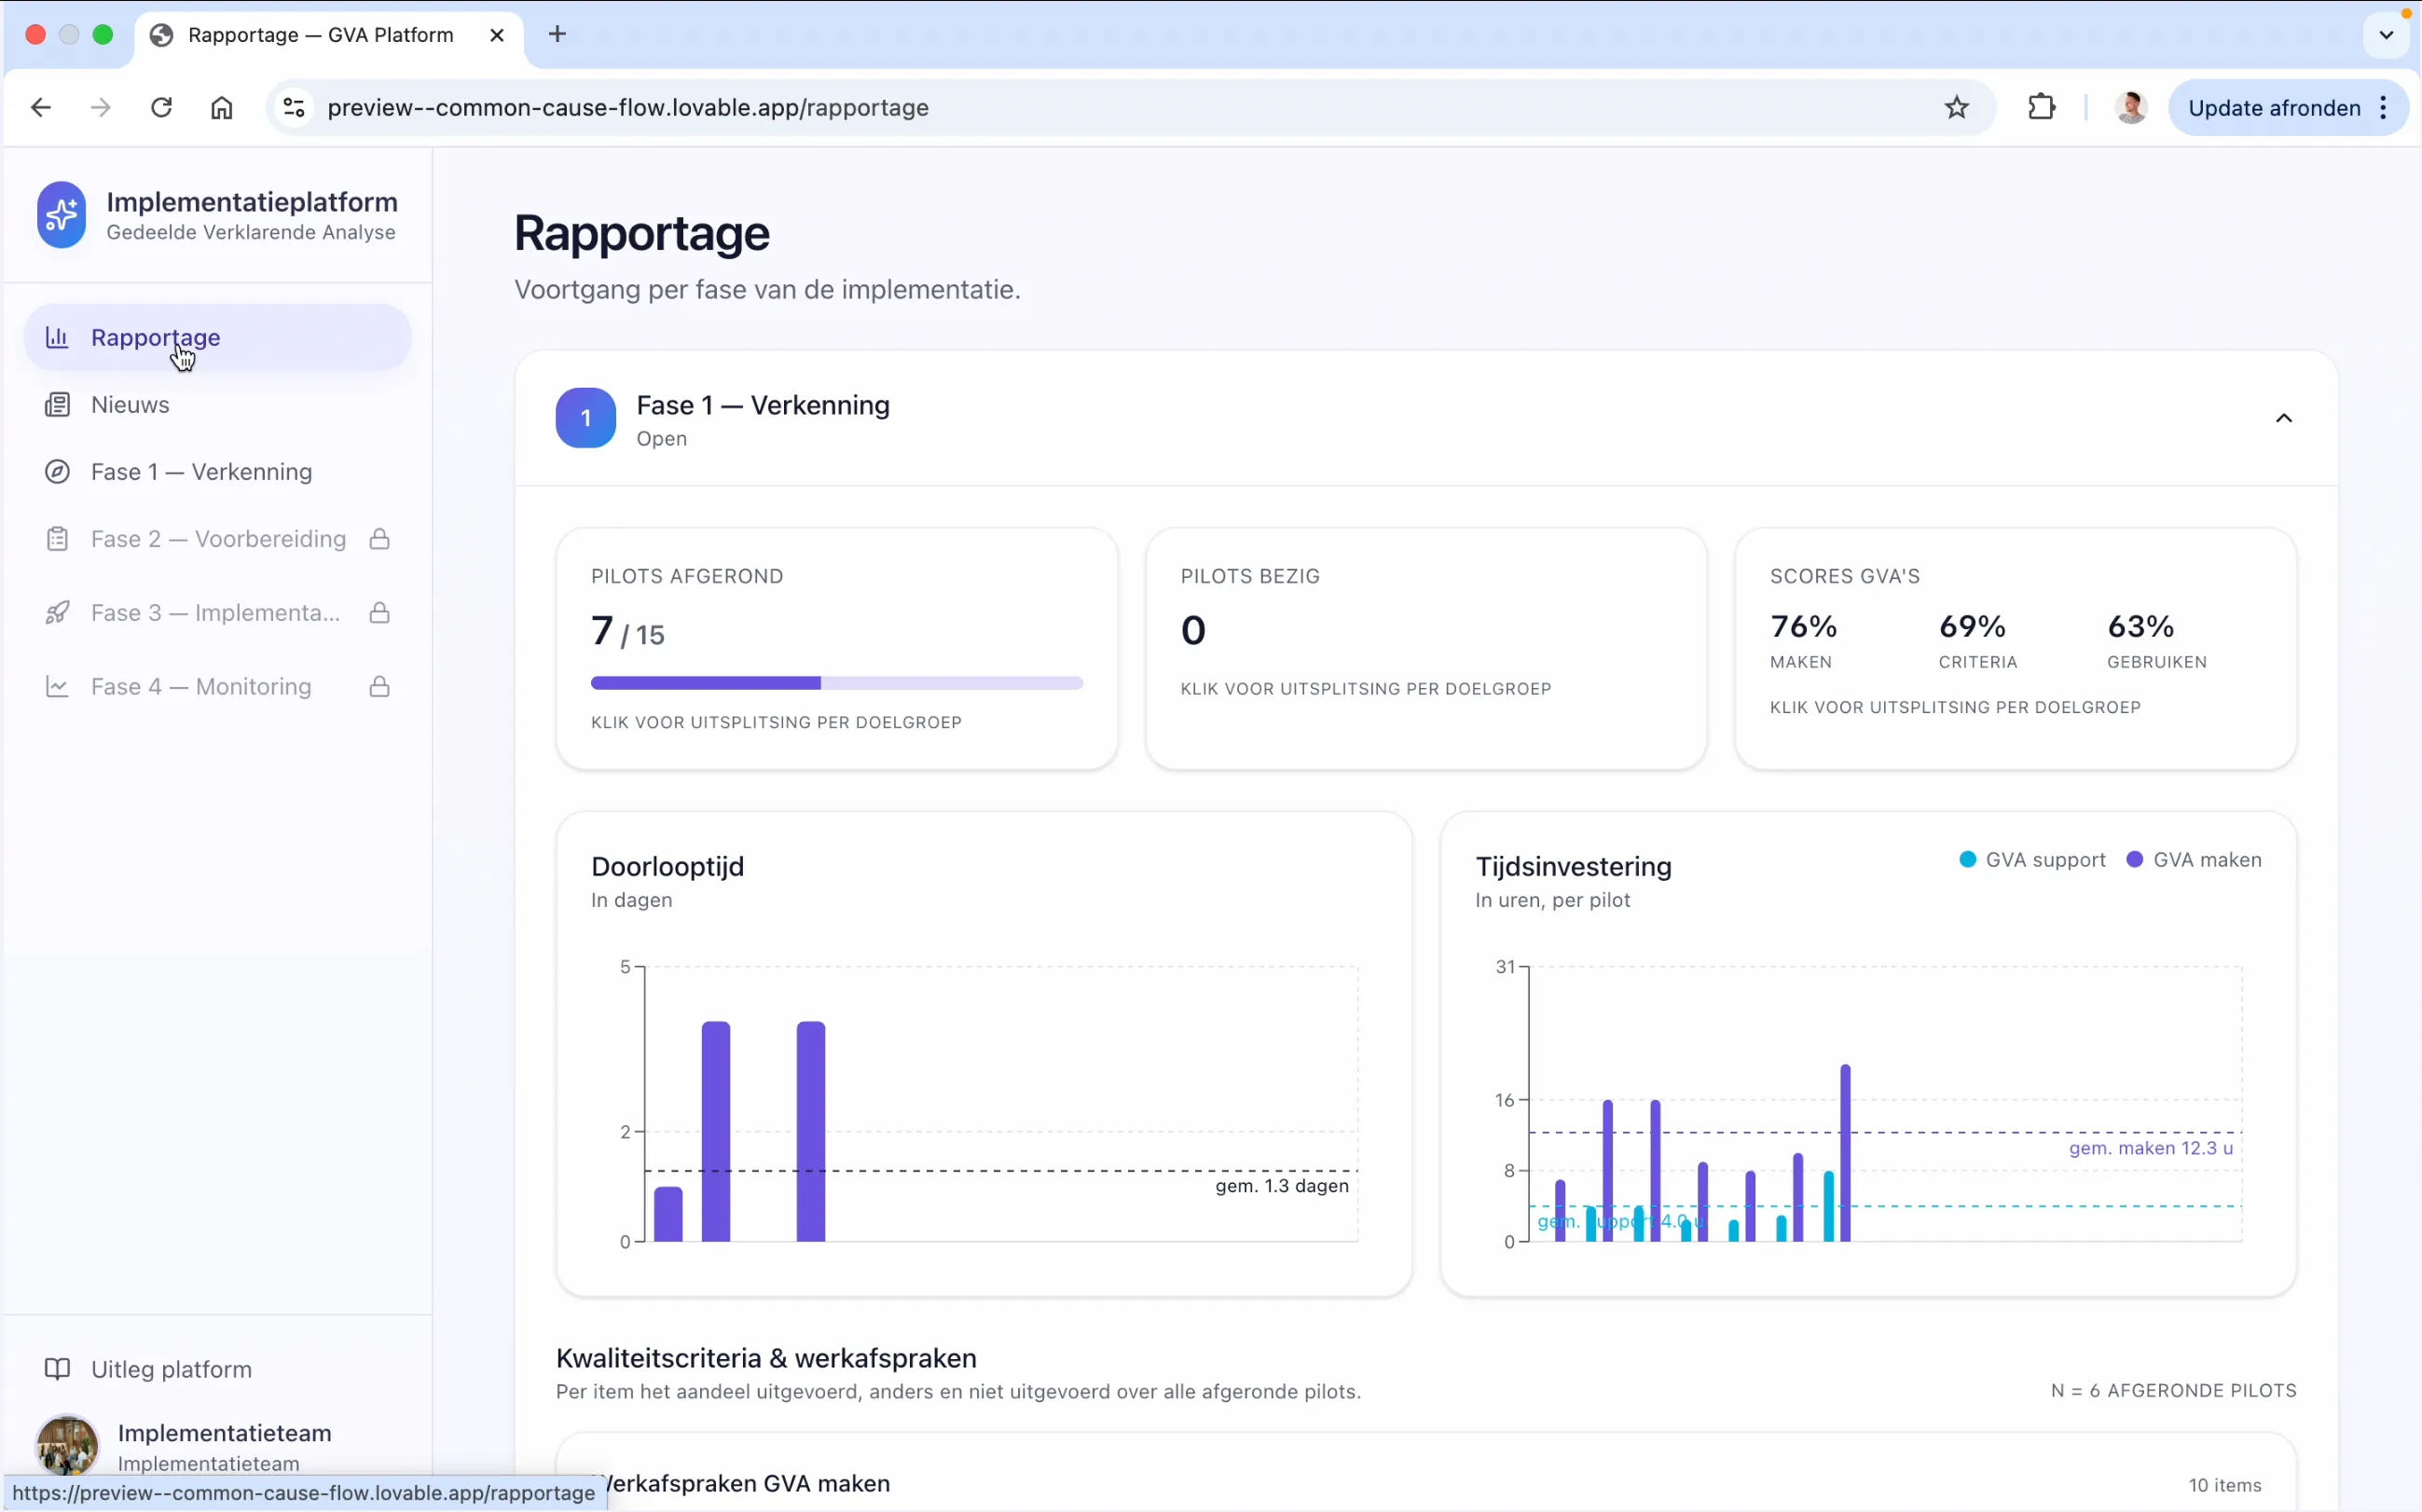Click the Doorlooptijd chart title

[x=667, y=866]
